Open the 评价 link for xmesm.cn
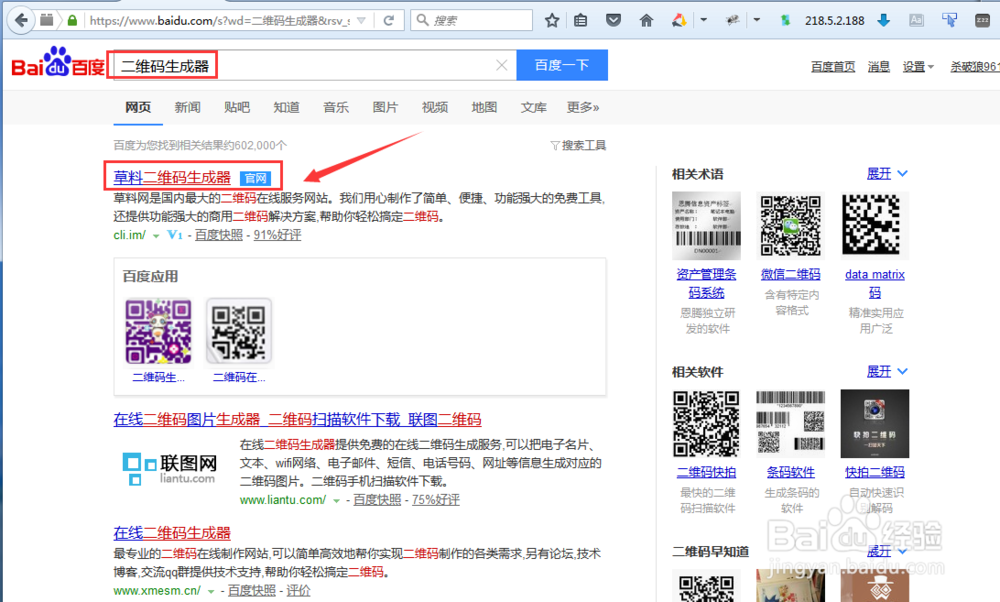1000x602 pixels. pos(298,591)
